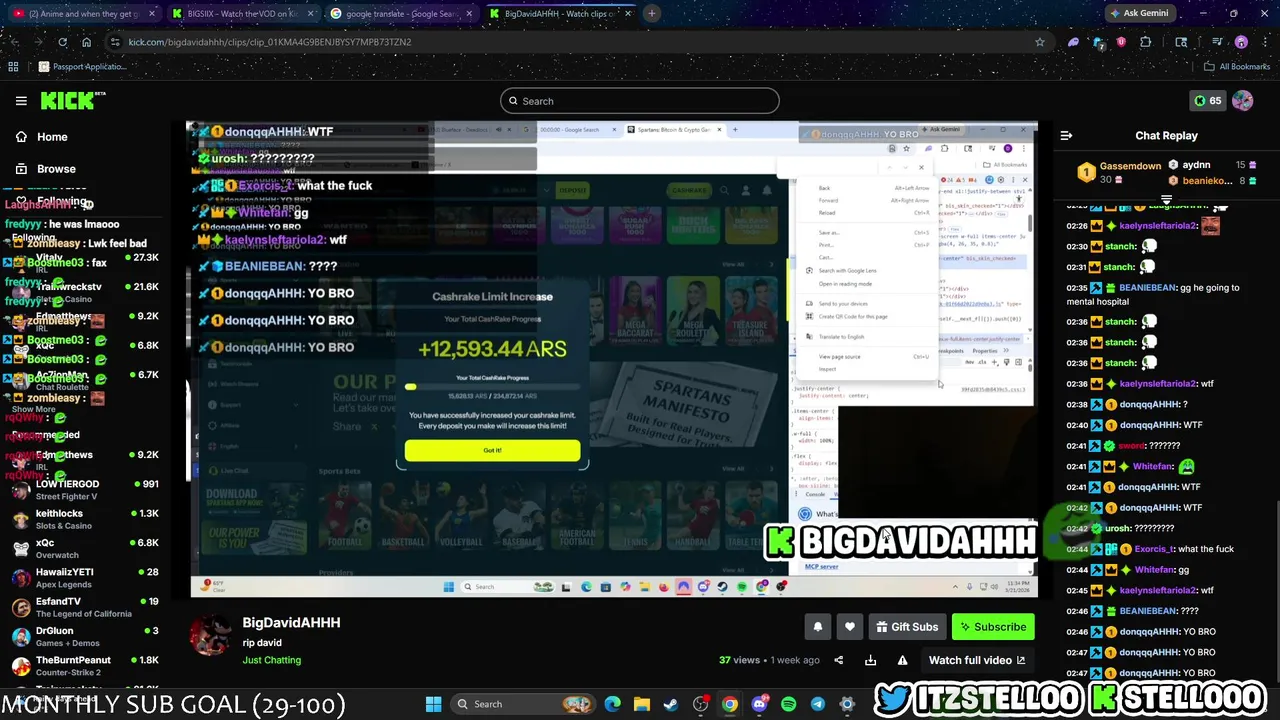
Task: Switch to the BIGSIIX Watch the VOD tab
Action: tap(243, 14)
